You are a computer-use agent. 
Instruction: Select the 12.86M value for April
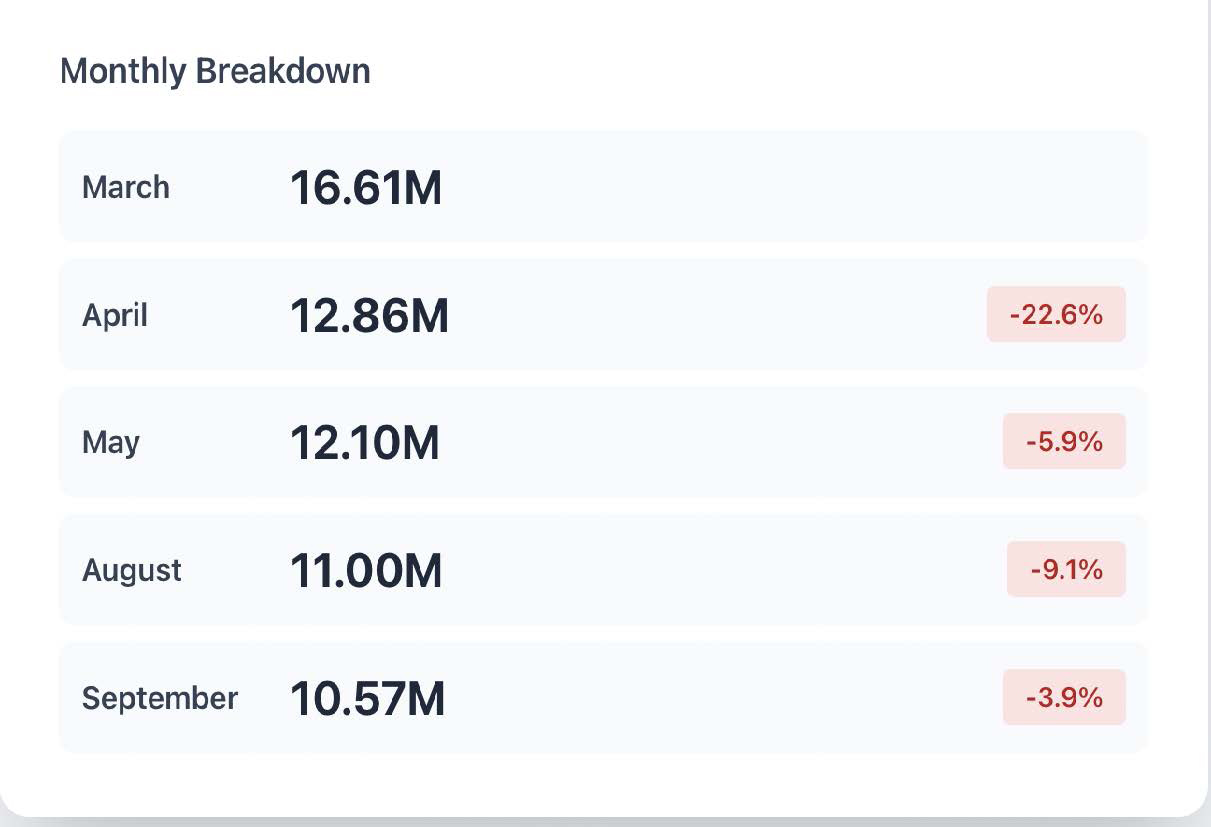point(369,316)
